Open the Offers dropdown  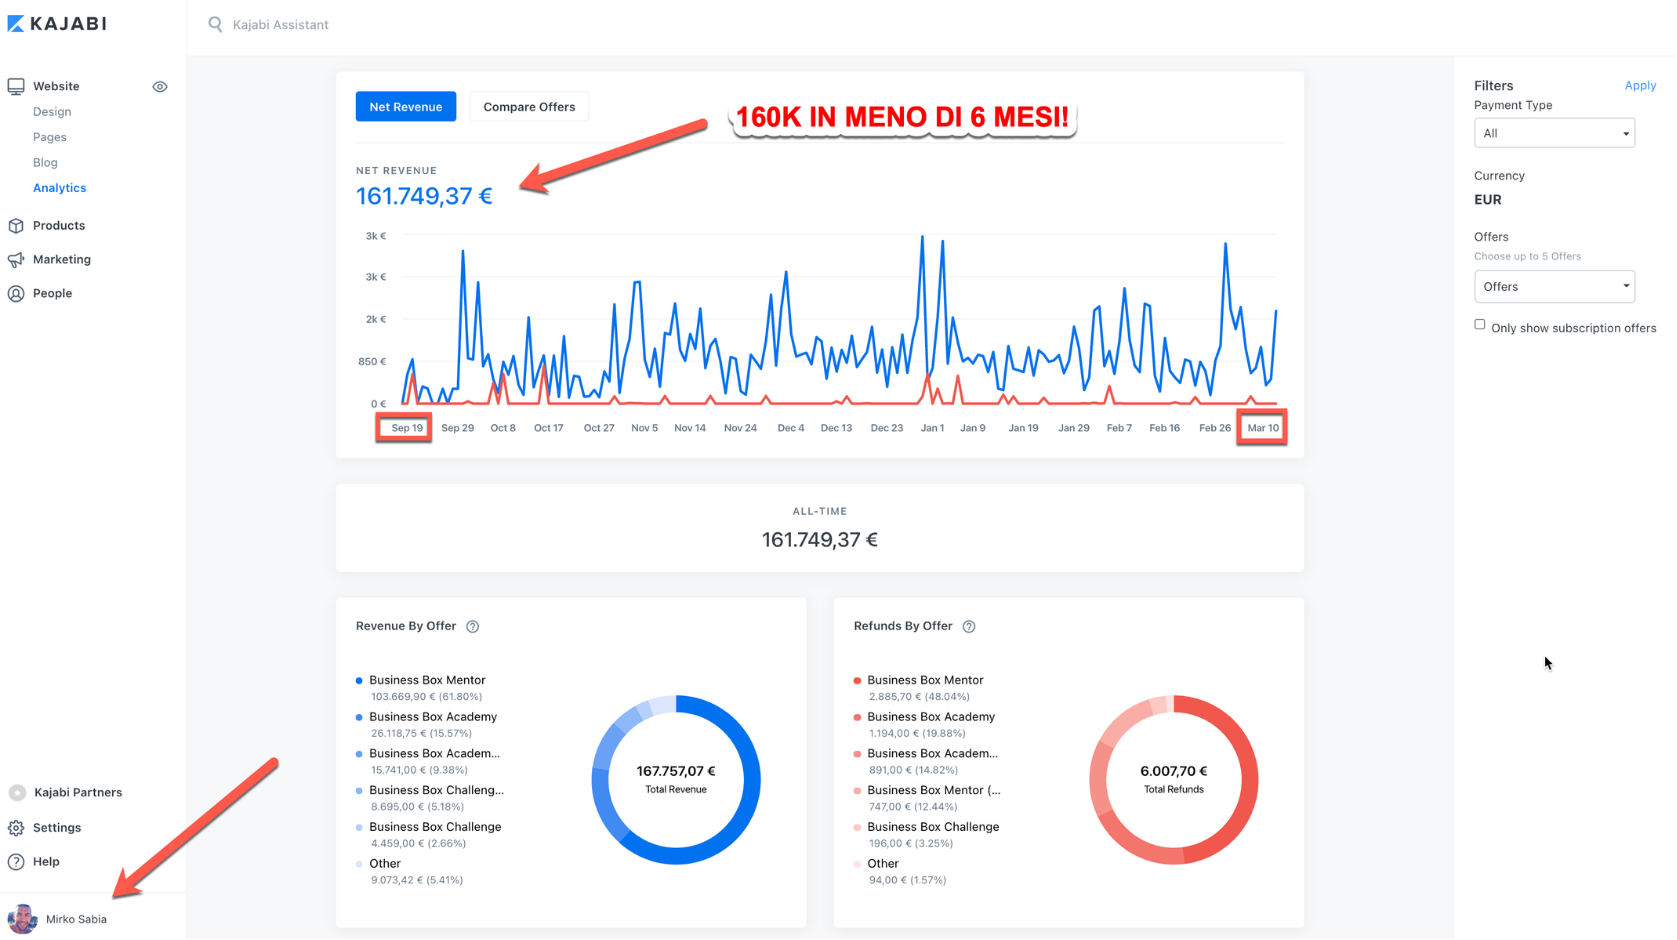1554,287
